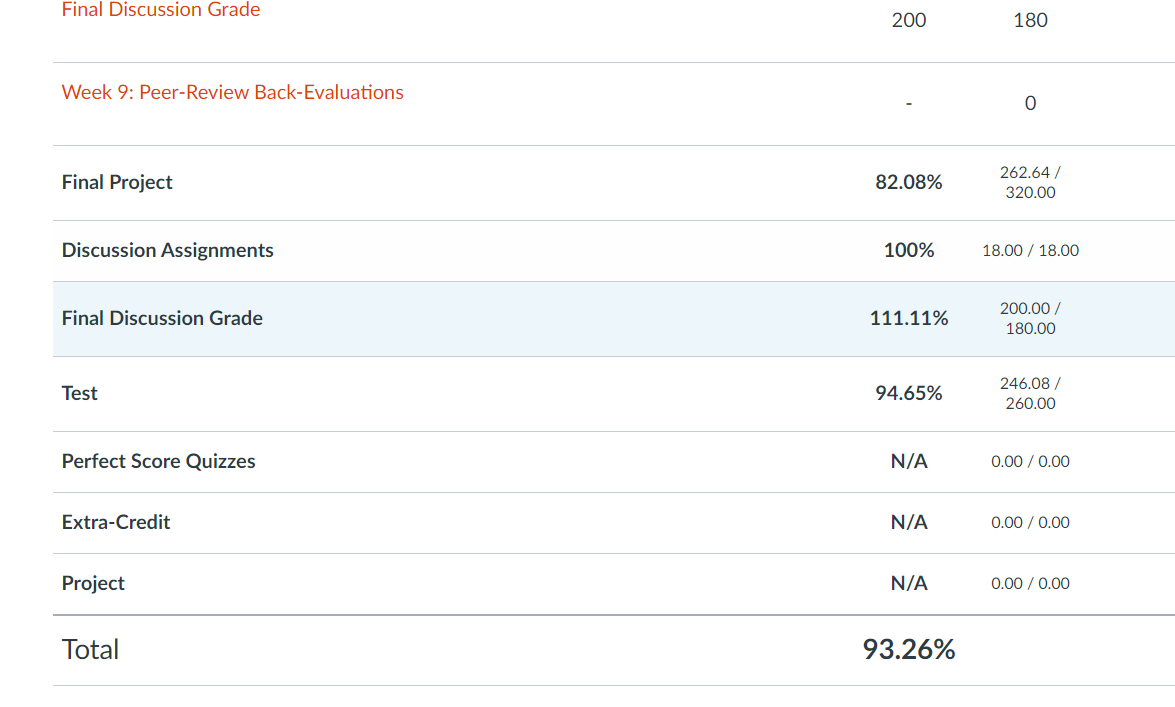Click the 93.26% total grade
The image size is (1175, 707).
click(x=908, y=649)
